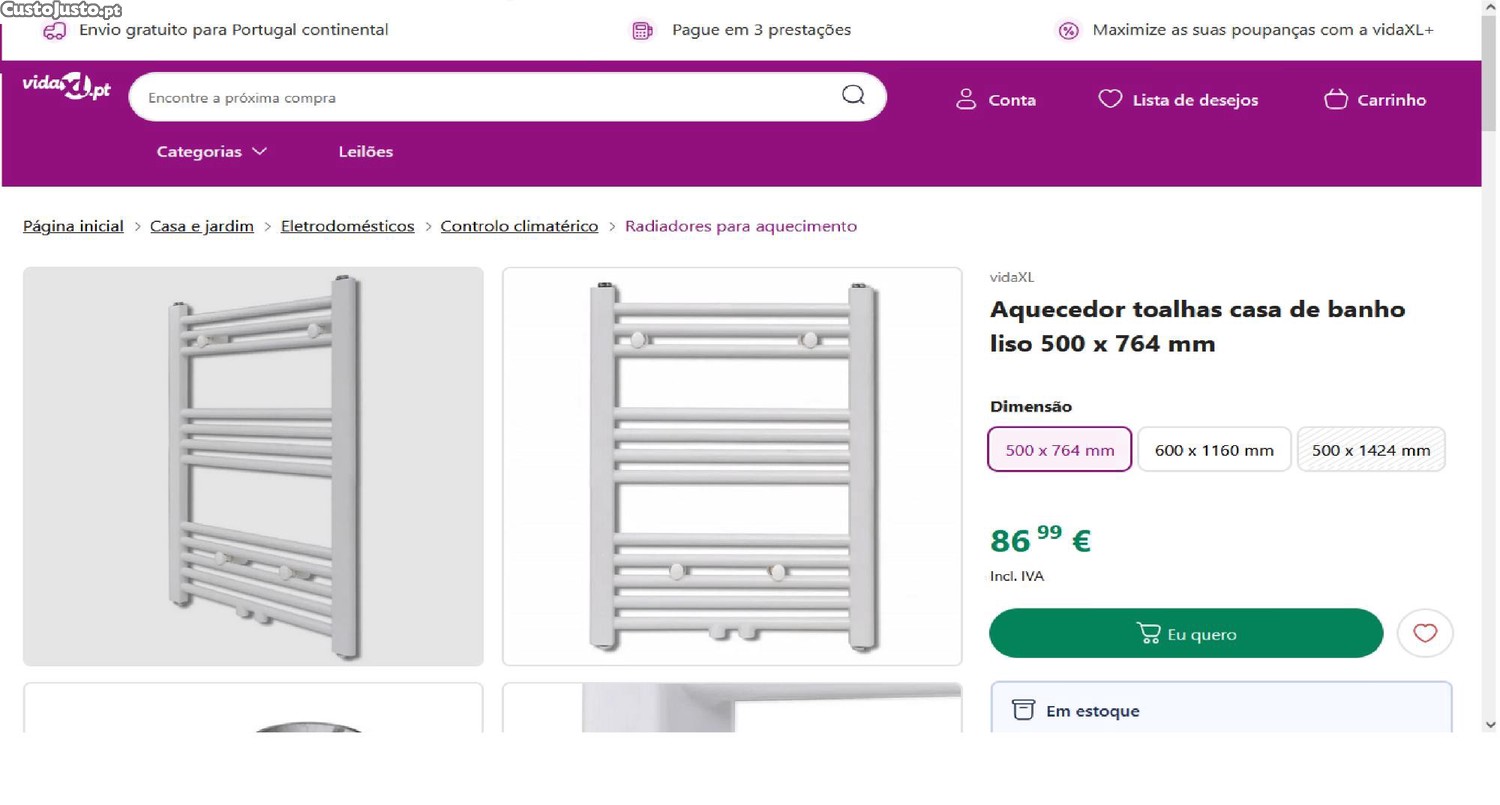The width and height of the screenshot is (1500, 805).
Task: Click the search magnifier icon
Action: 853,95
